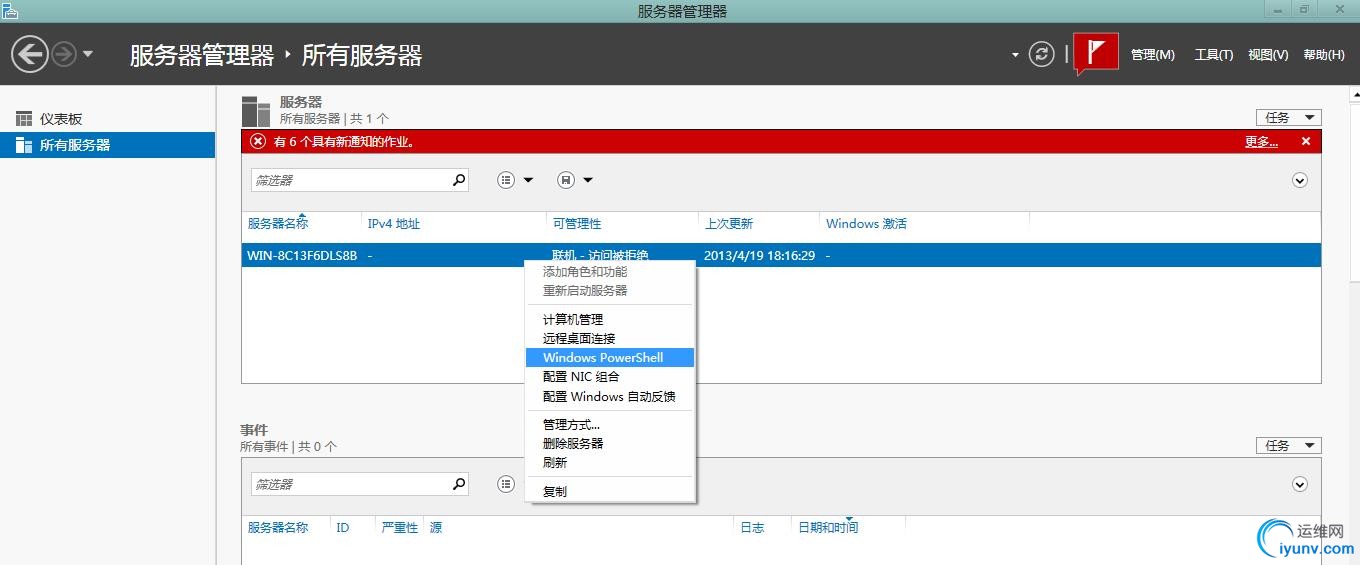
Task: Open the dropdown arrow beside the servers list icon
Action: click(x=528, y=180)
